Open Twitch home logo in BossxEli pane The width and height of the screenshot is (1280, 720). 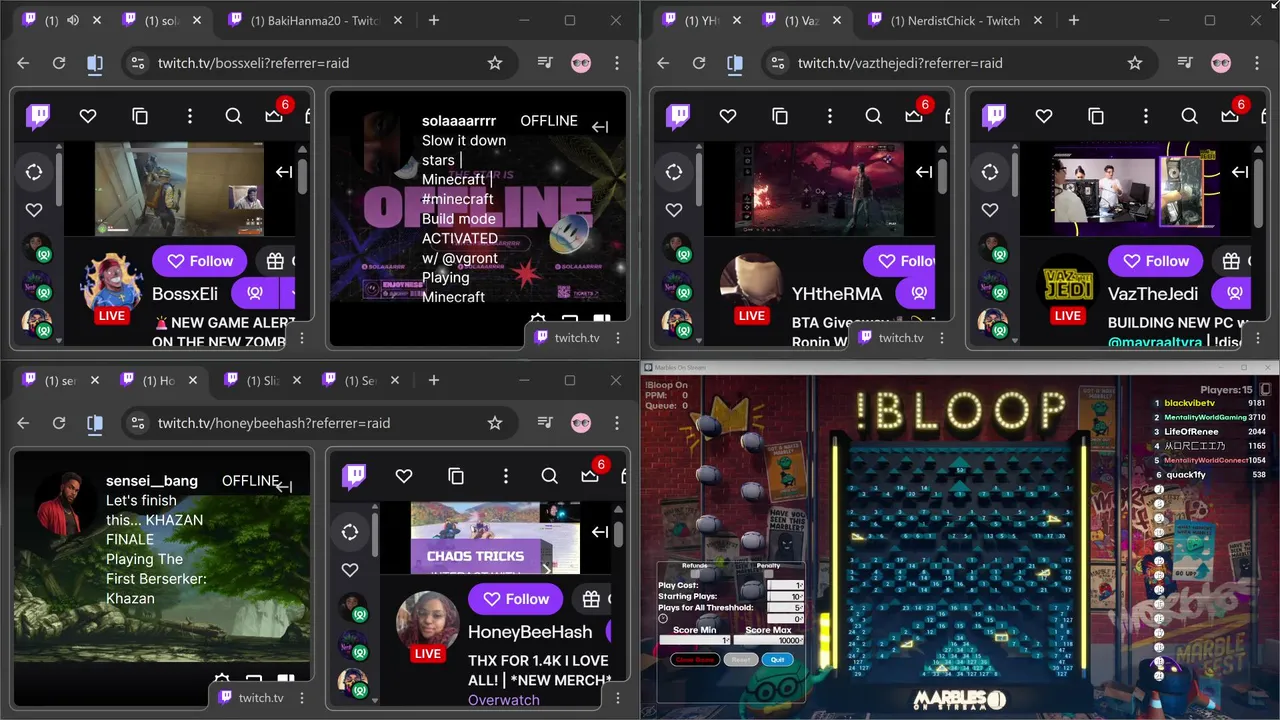point(38,117)
